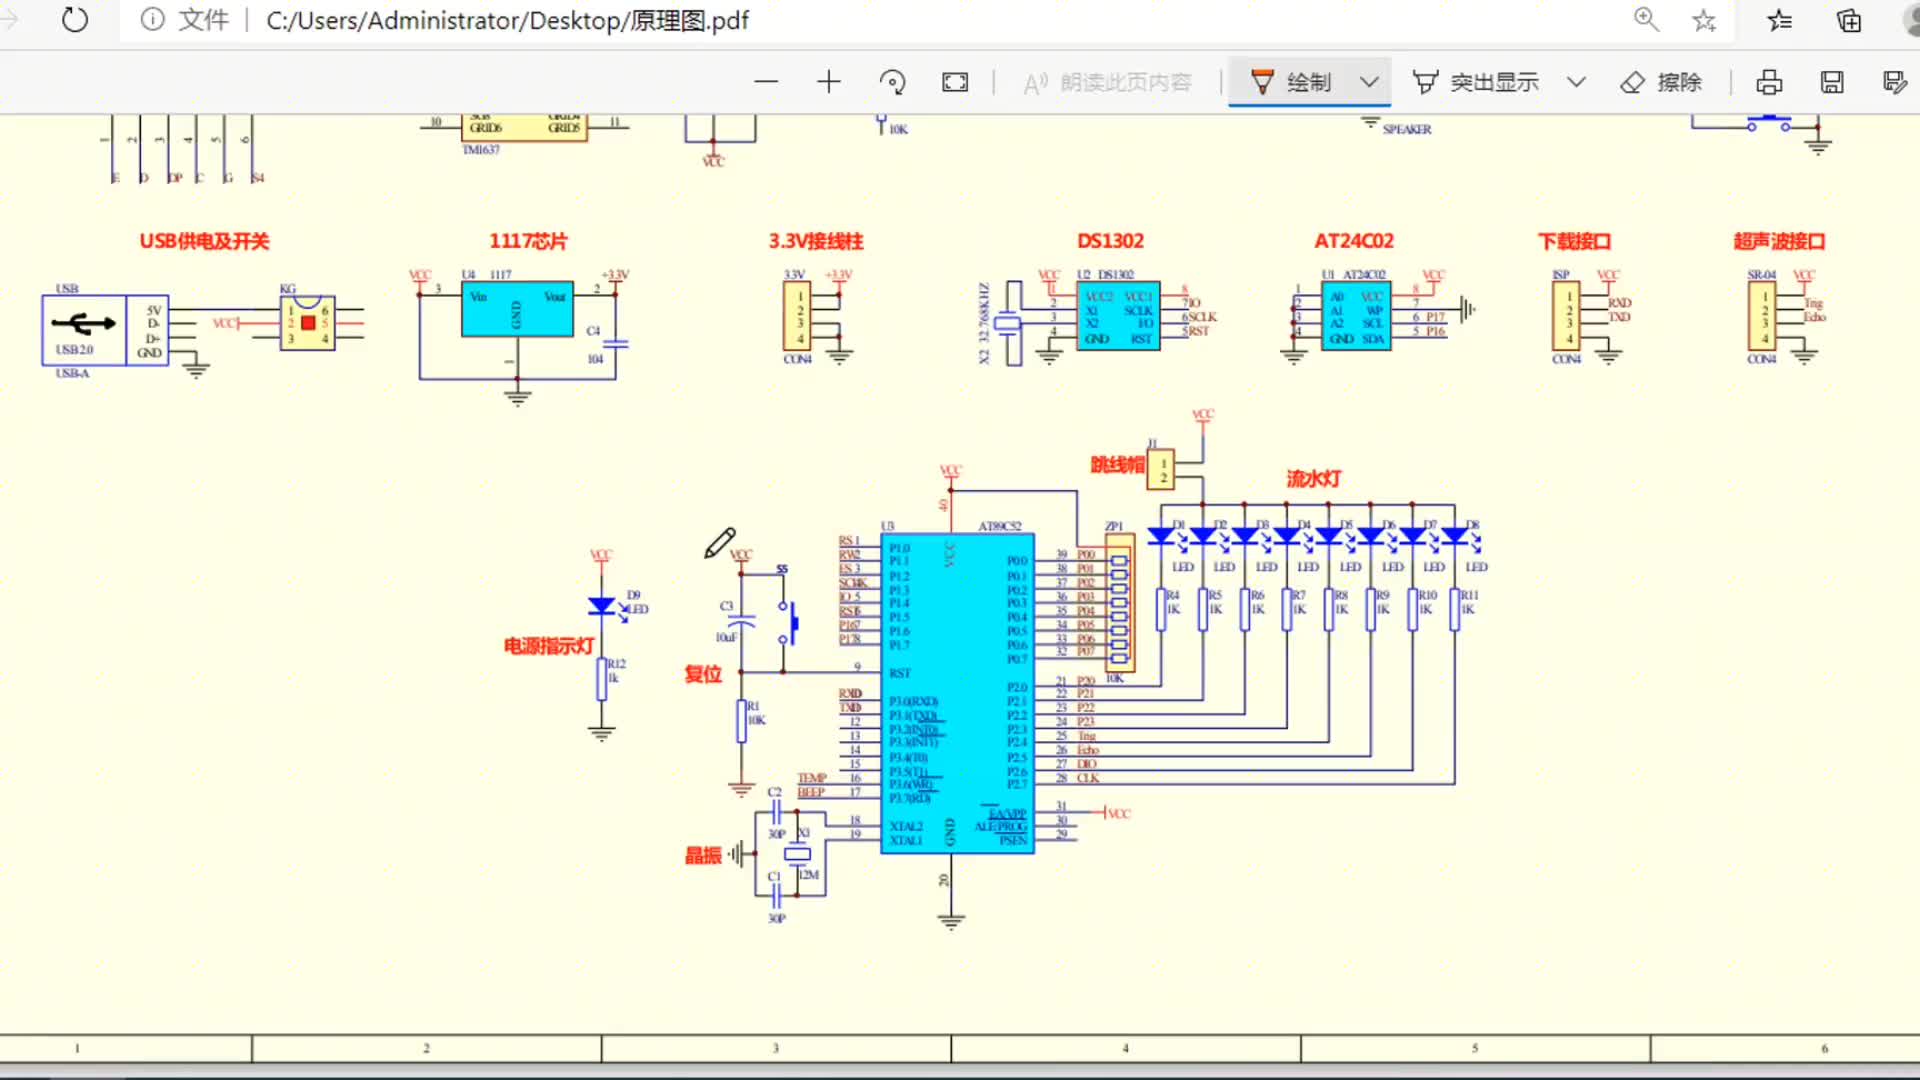Image resolution: width=1920 pixels, height=1080 pixels.
Task: Click the 复位 label
Action: [x=703, y=675]
